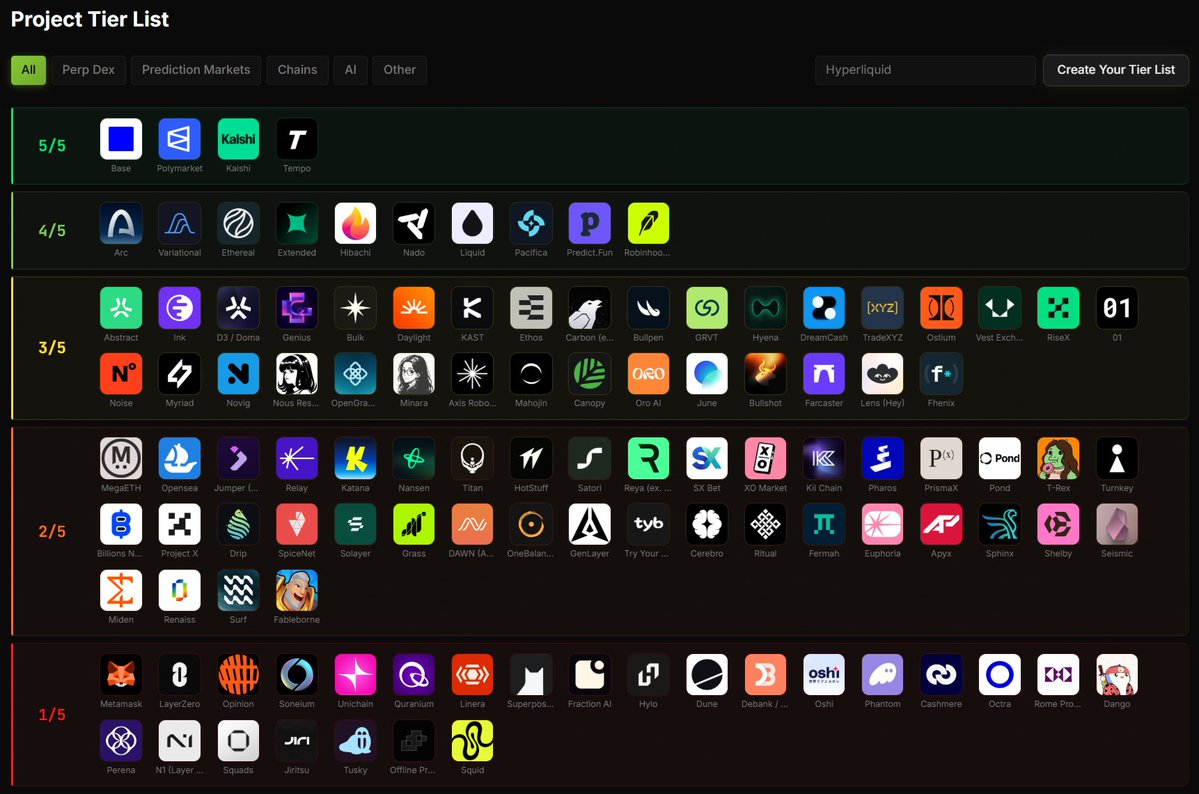Filter projects by Chains
Viewport: 1199px width, 794px height.
(297, 70)
